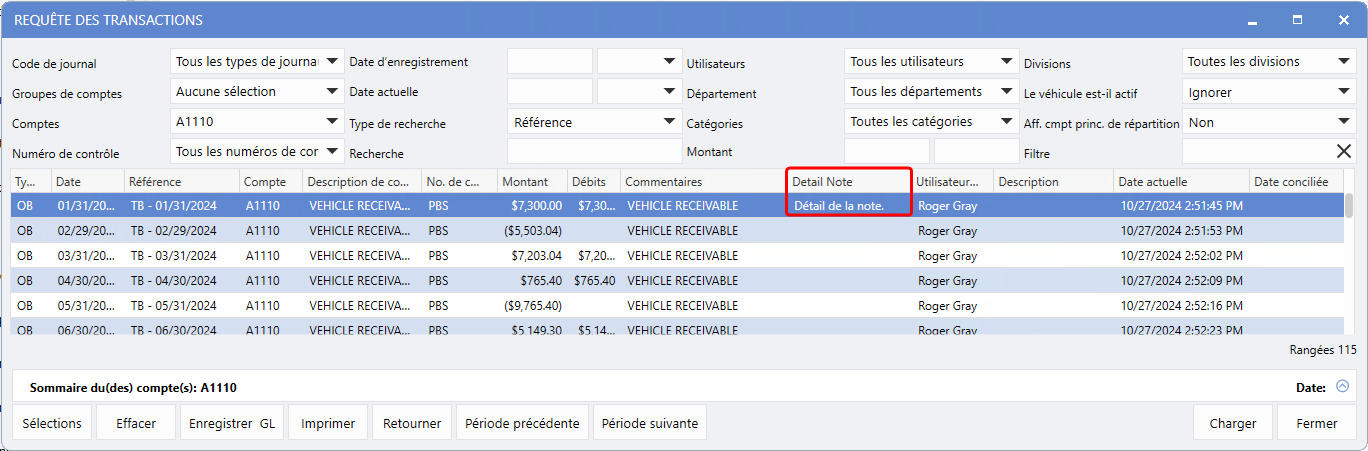Click the Effacer button
Viewport: 1368px width, 451px height.
[x=136, y=423]
